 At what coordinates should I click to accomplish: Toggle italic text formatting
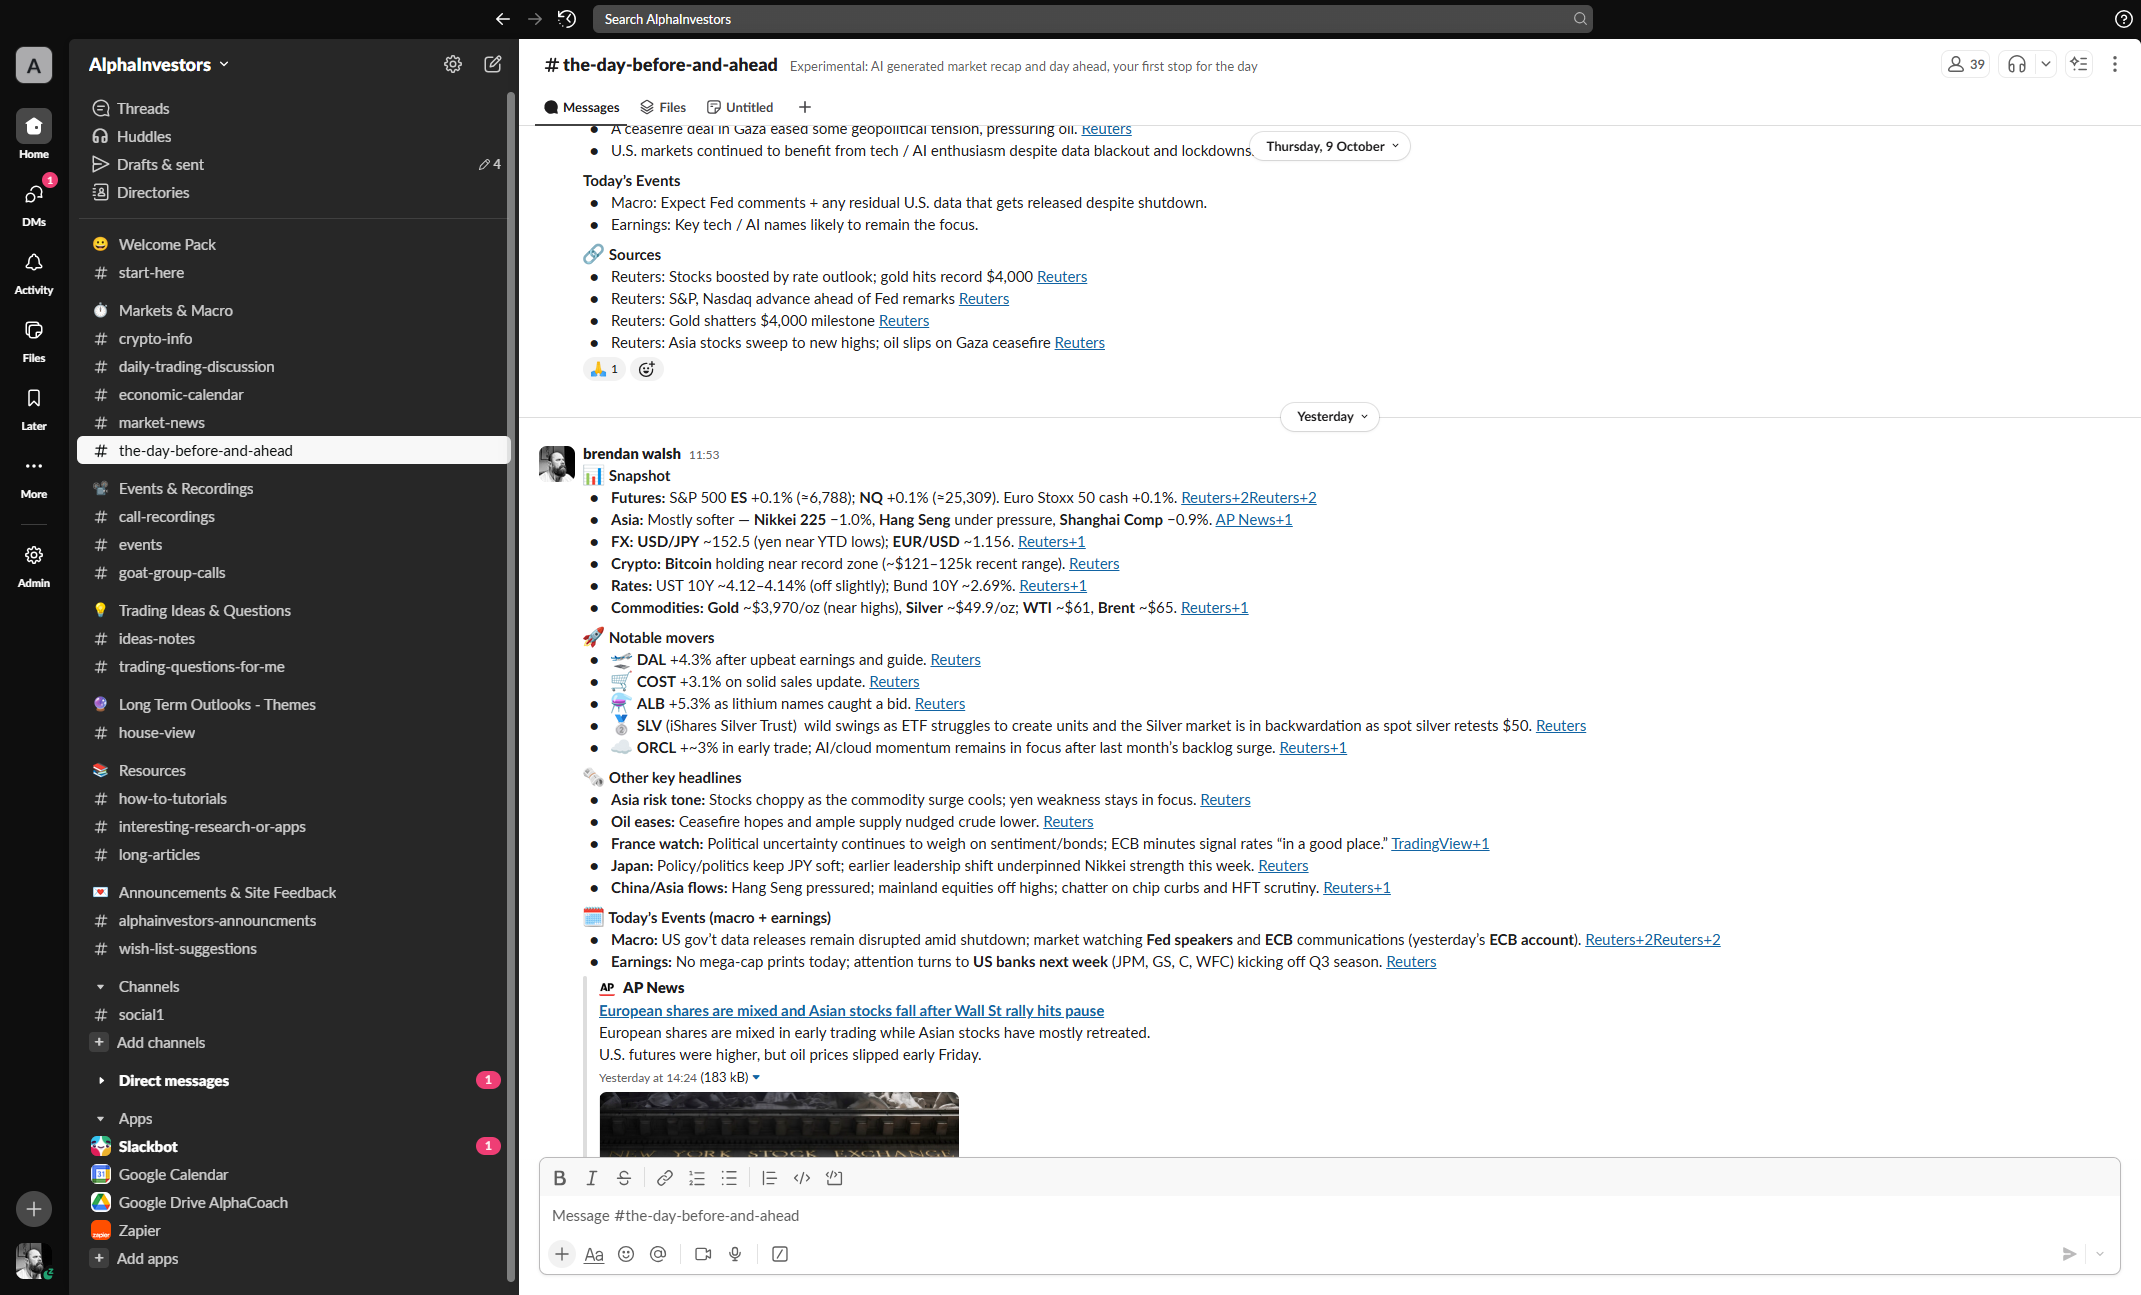[592, 1178]
